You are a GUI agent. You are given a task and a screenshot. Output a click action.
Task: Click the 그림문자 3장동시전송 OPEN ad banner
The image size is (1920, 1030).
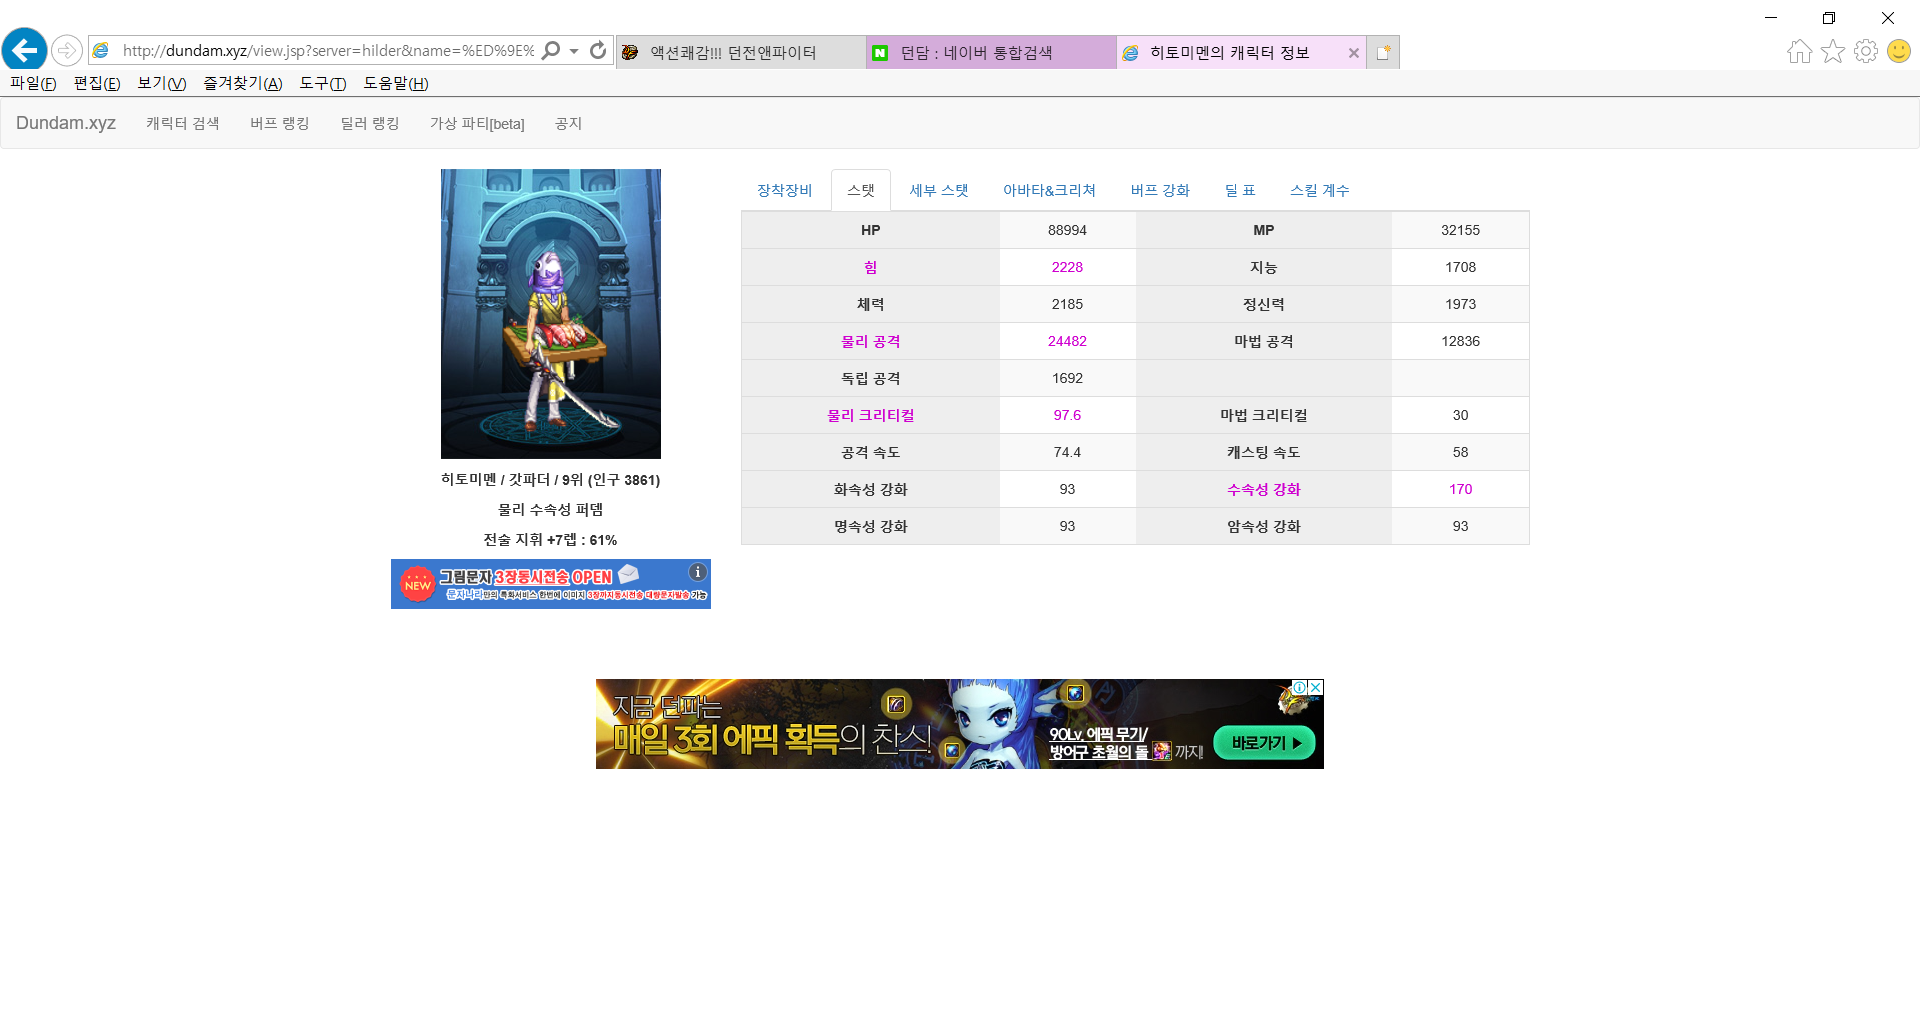pyautogui.click(x=551, y=584)
